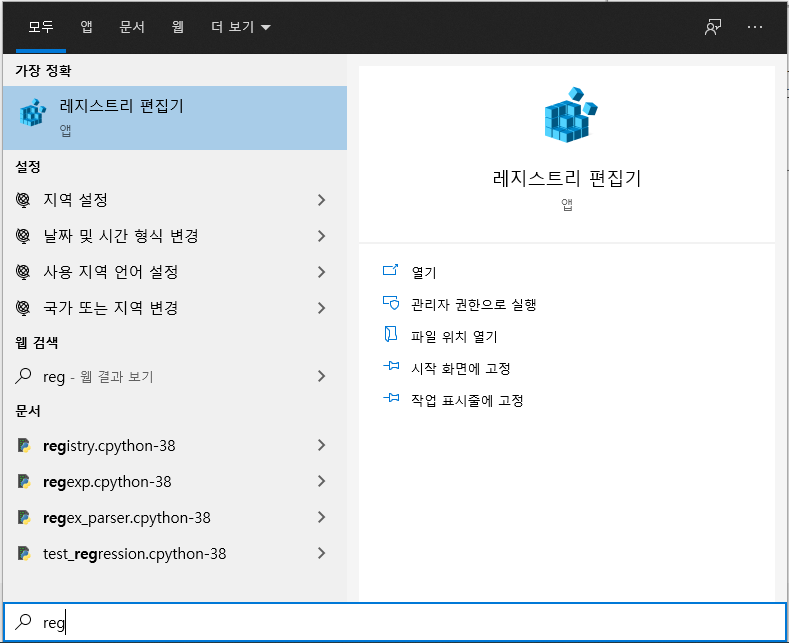Image resolution: width=789 pixels, height=643 pixels.
Task: Expand the arrow for 날짜 및 시간 형식 변경
Action: [x=322, y=236]
